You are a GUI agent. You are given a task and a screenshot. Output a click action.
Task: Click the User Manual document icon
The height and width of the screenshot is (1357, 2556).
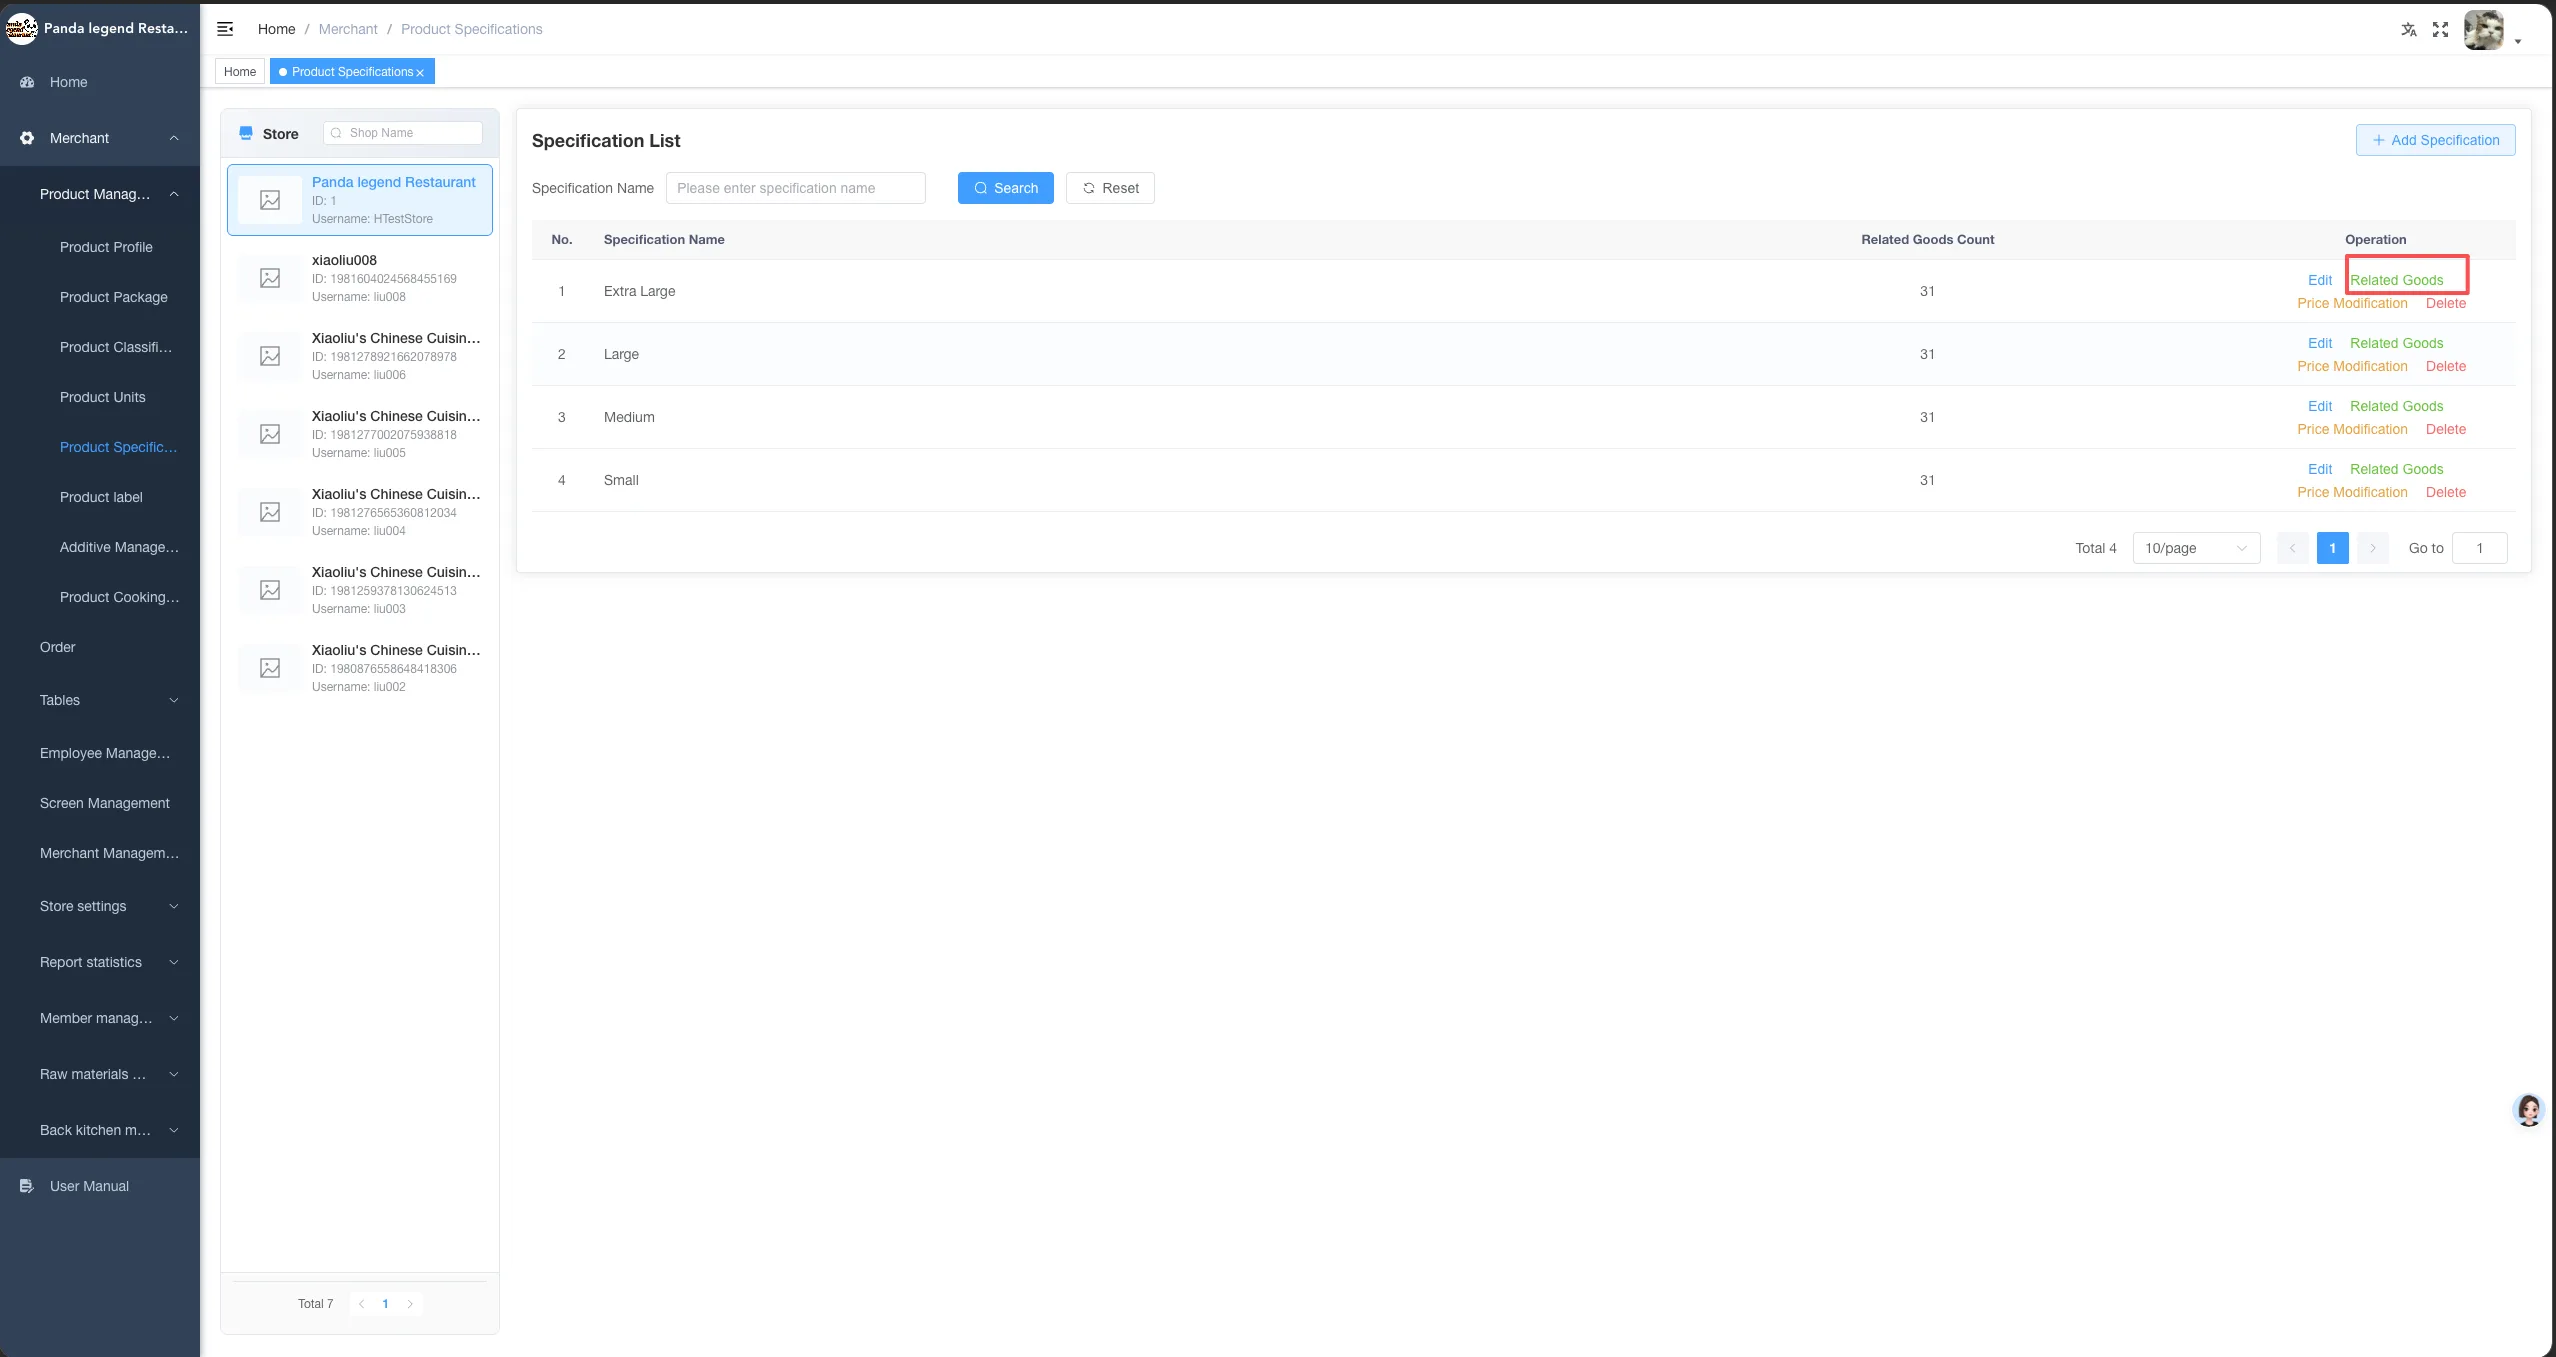click(27, 1186)
